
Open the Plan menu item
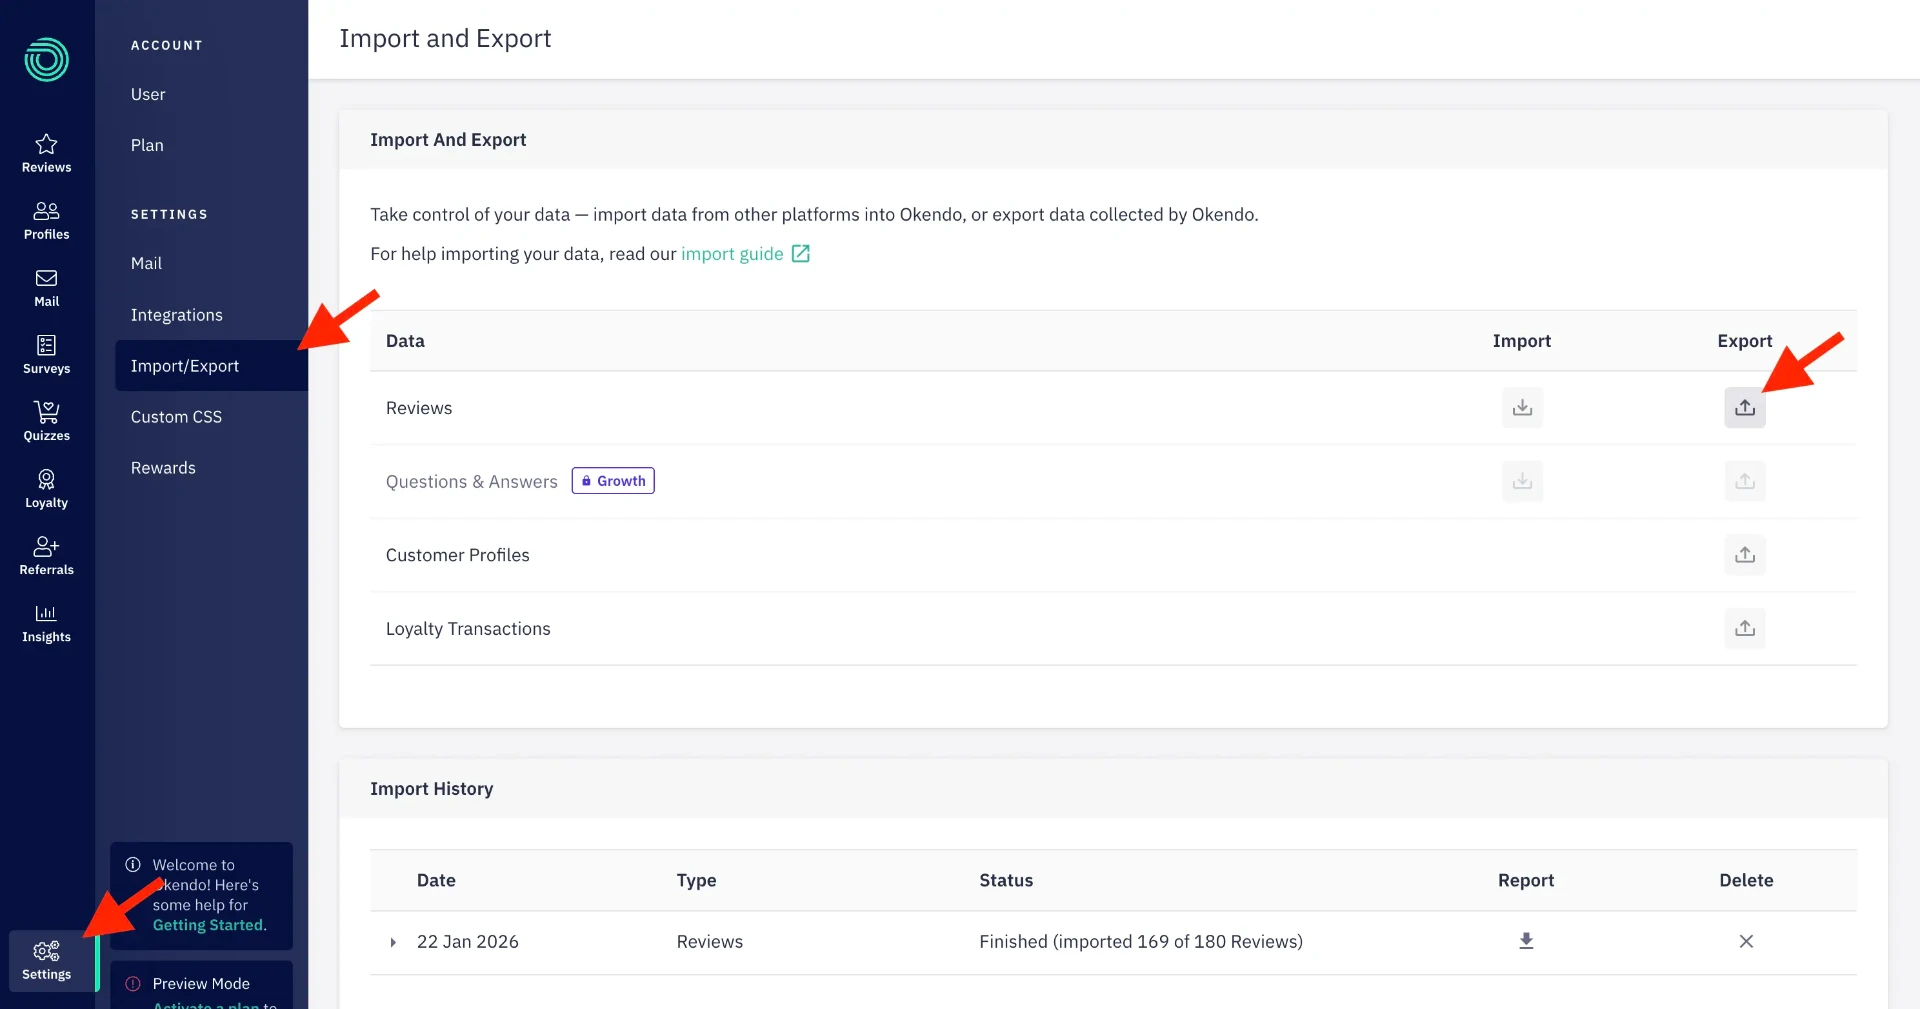click(x=147, y=145)
